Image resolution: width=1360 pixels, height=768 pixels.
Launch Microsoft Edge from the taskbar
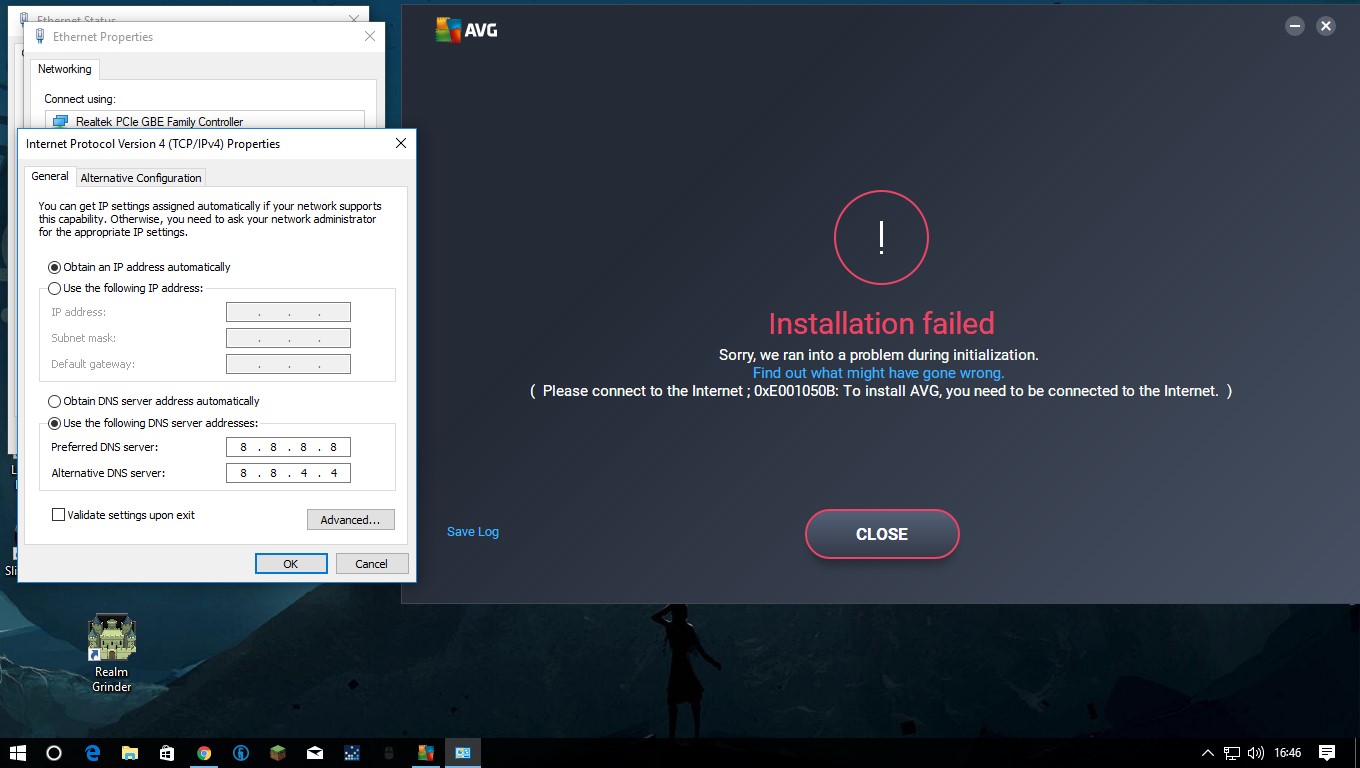(x=93, y=753)
